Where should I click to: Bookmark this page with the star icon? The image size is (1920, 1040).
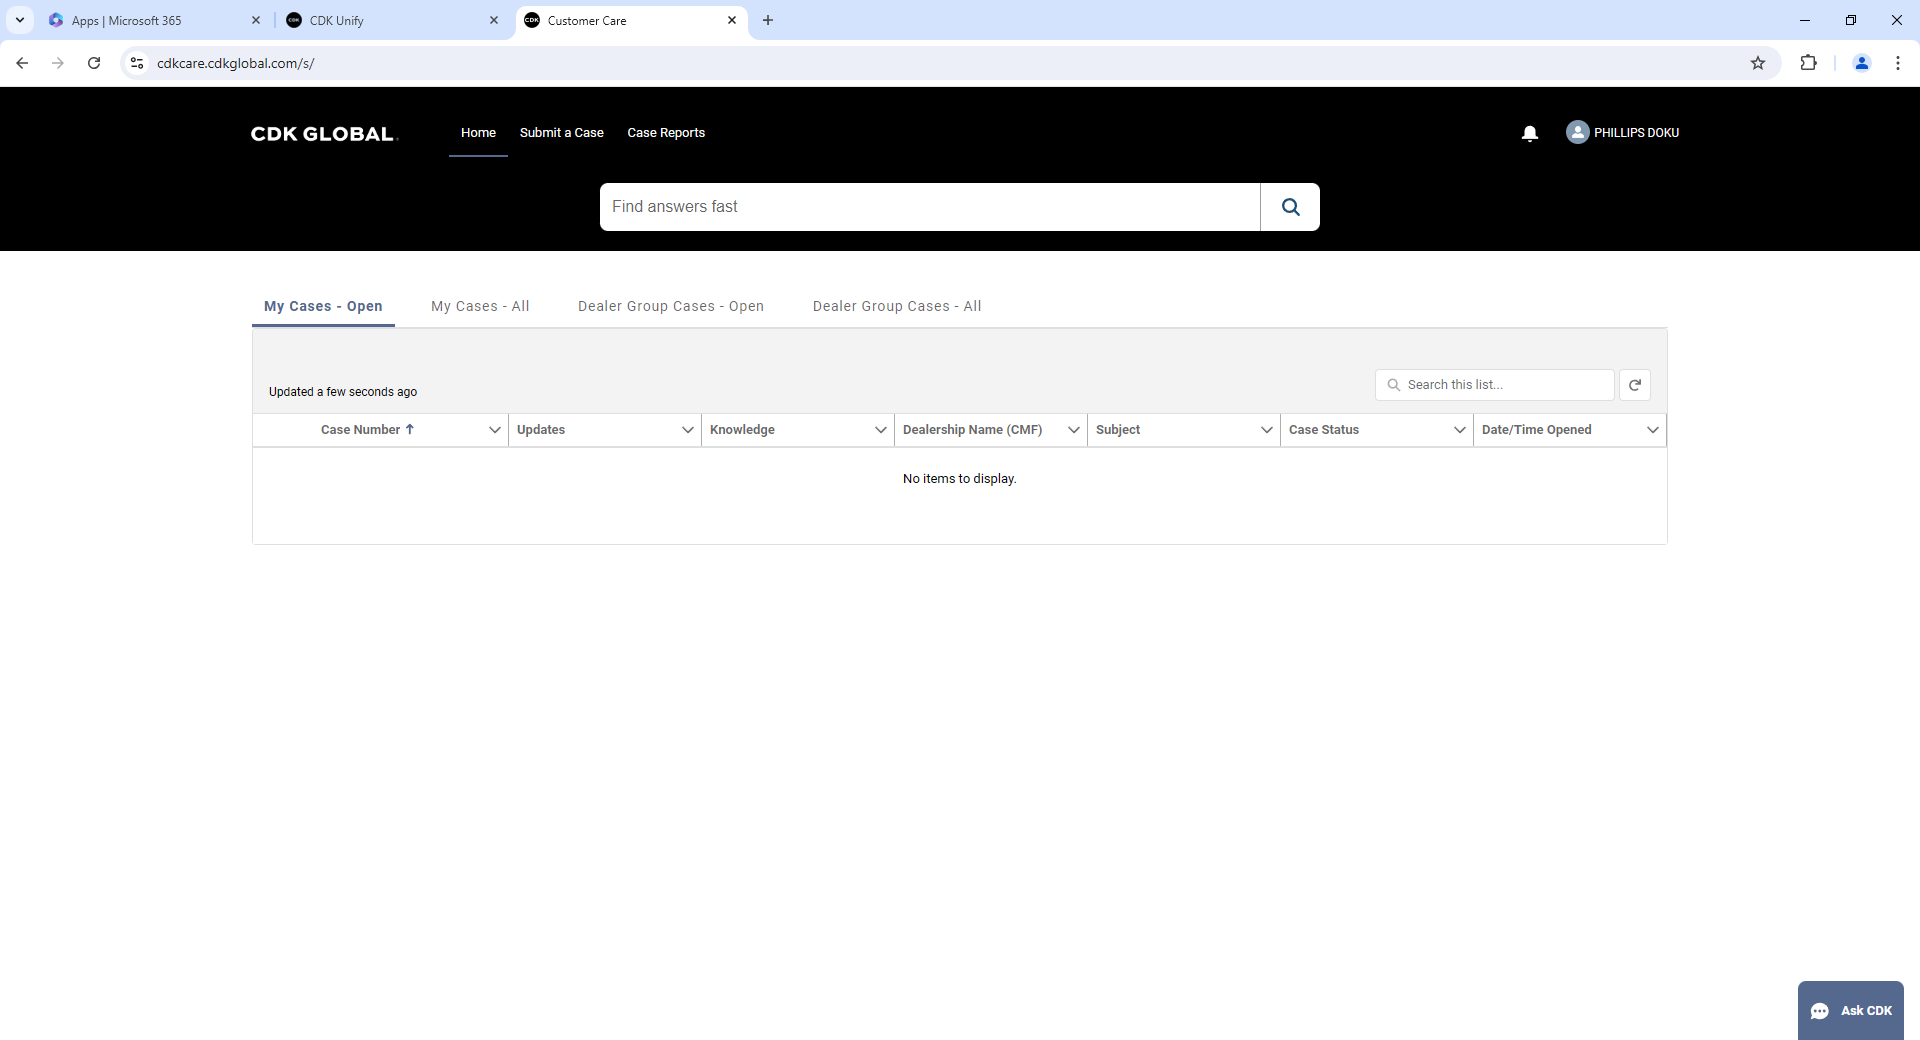(x=1758, y=63)
